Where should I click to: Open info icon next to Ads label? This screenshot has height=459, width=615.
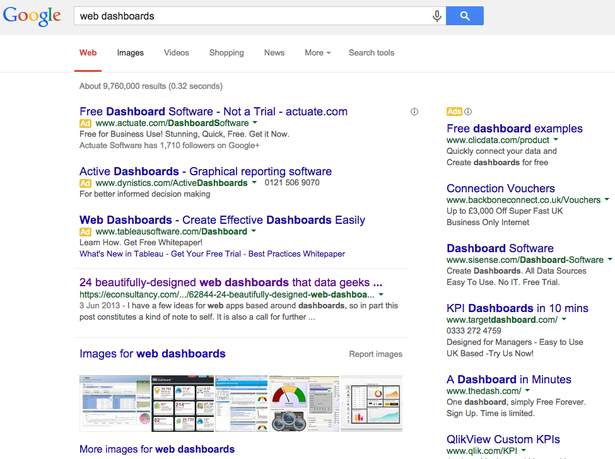pyautogui.click(x=468, y=111)
